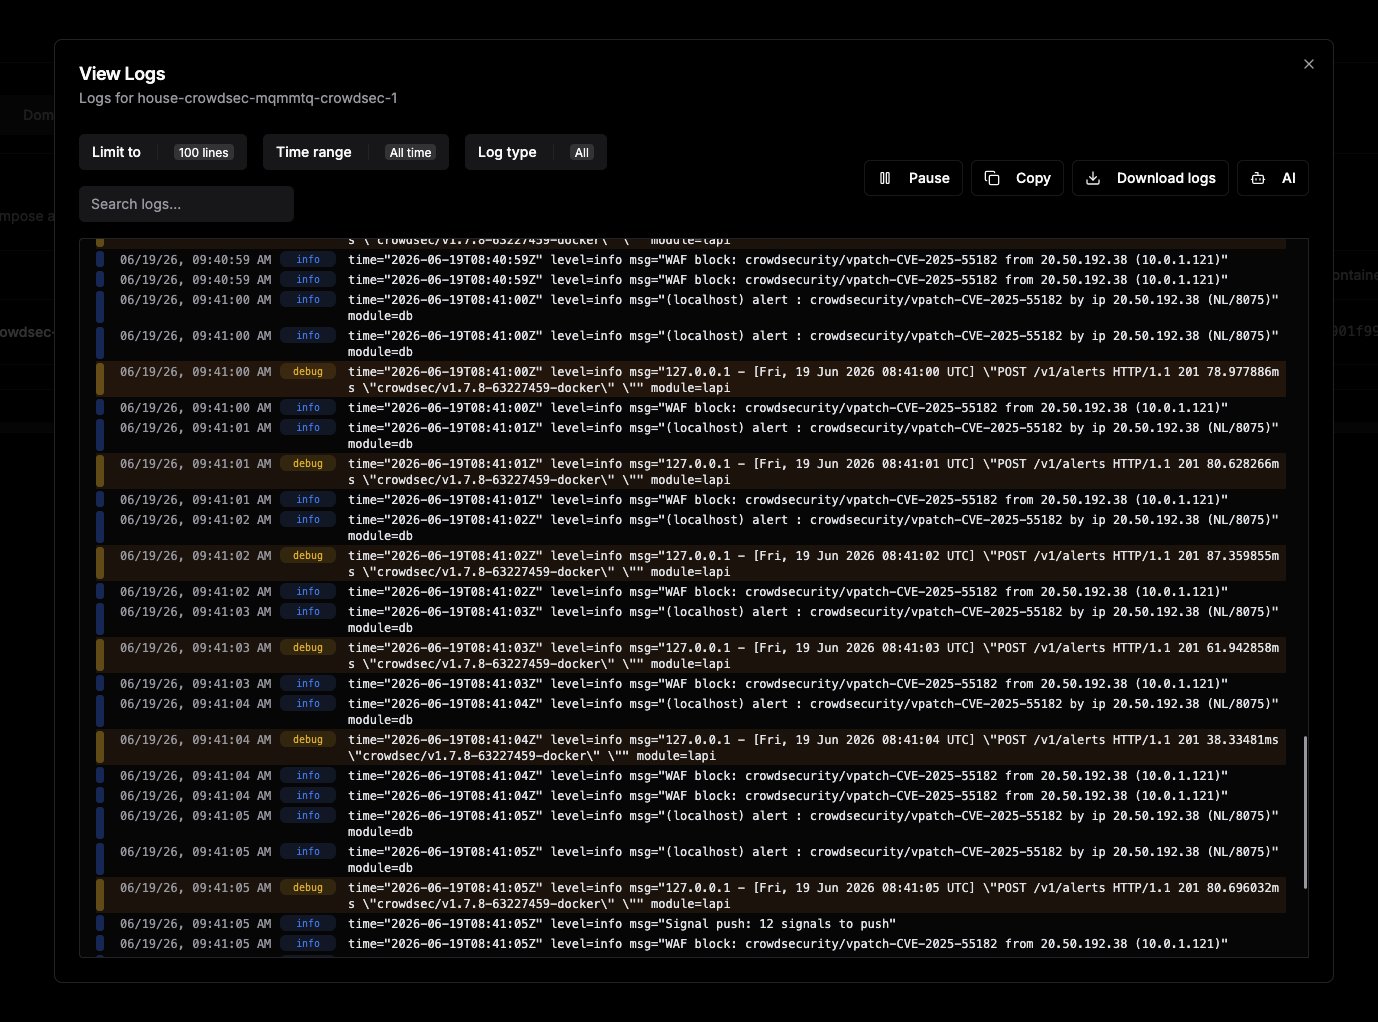
Task: Click log message with 80.628266ms POST alerts
Action: point(814,472)
